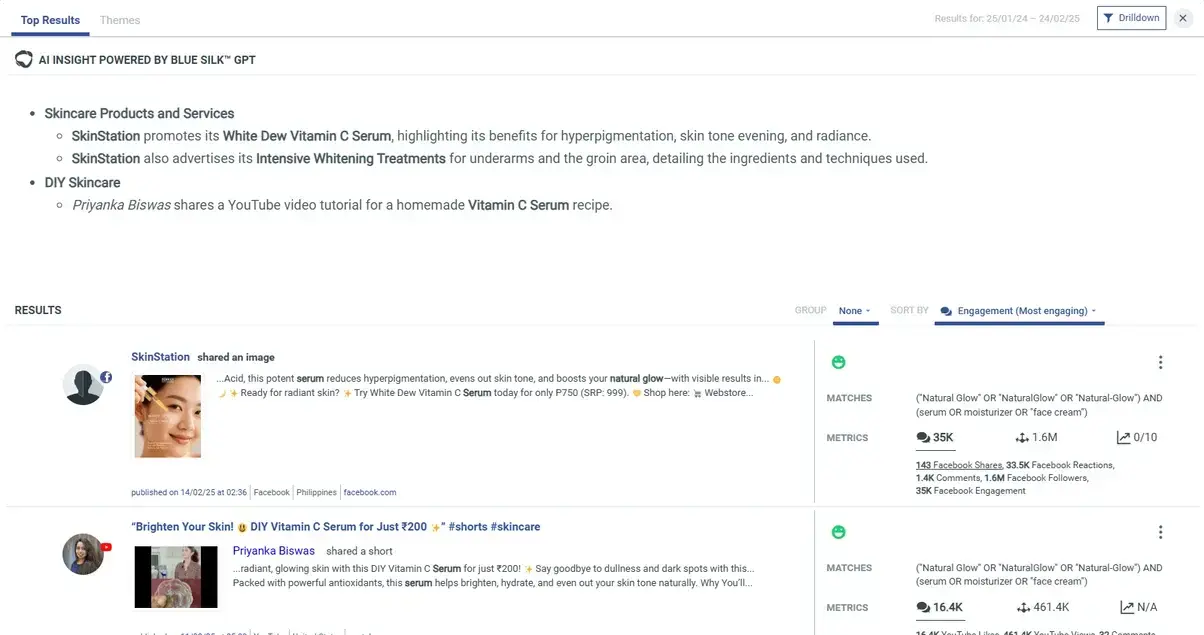The image size is (1204, 635).
Task: Click the green sentiment face on Priyanka Biswas result
Action: [838, 532]
